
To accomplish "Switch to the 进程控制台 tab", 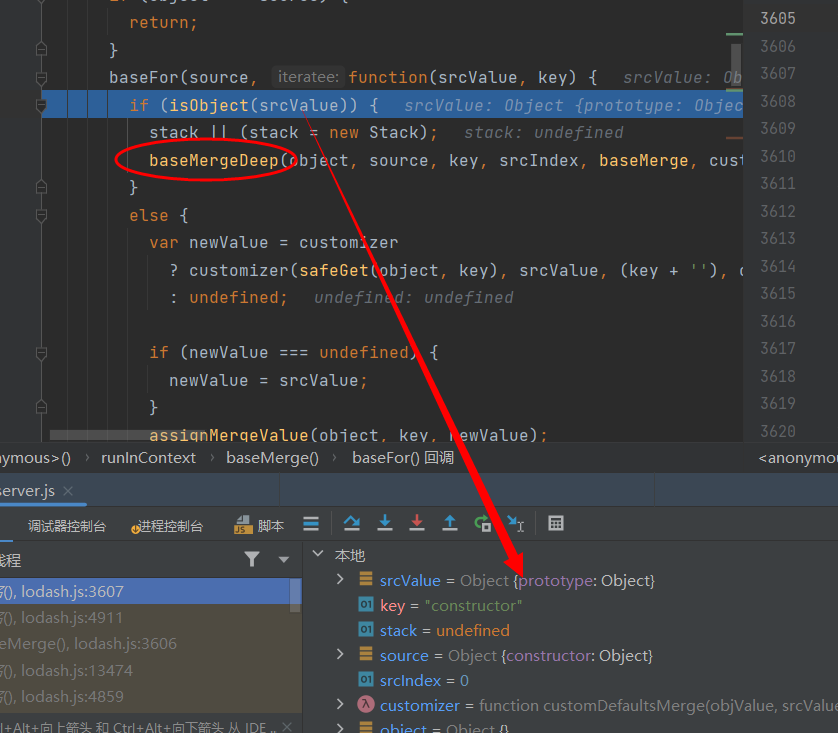I will (167, 526).
